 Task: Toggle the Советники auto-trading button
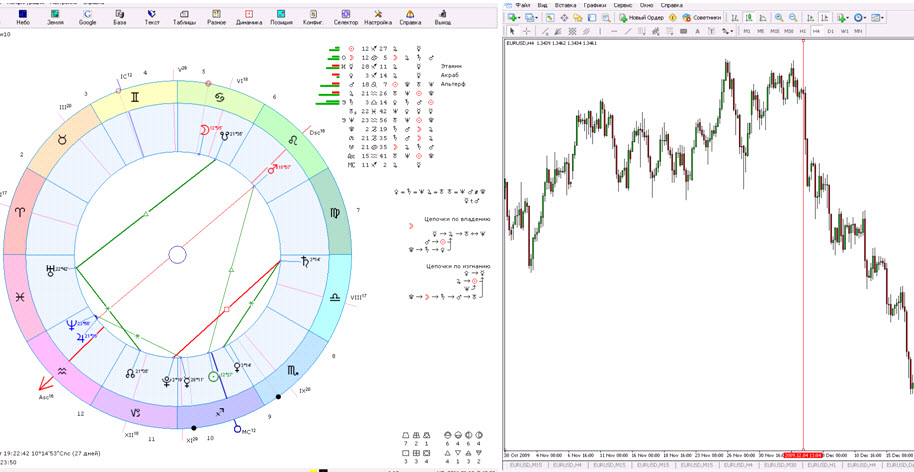pos(702,17)
